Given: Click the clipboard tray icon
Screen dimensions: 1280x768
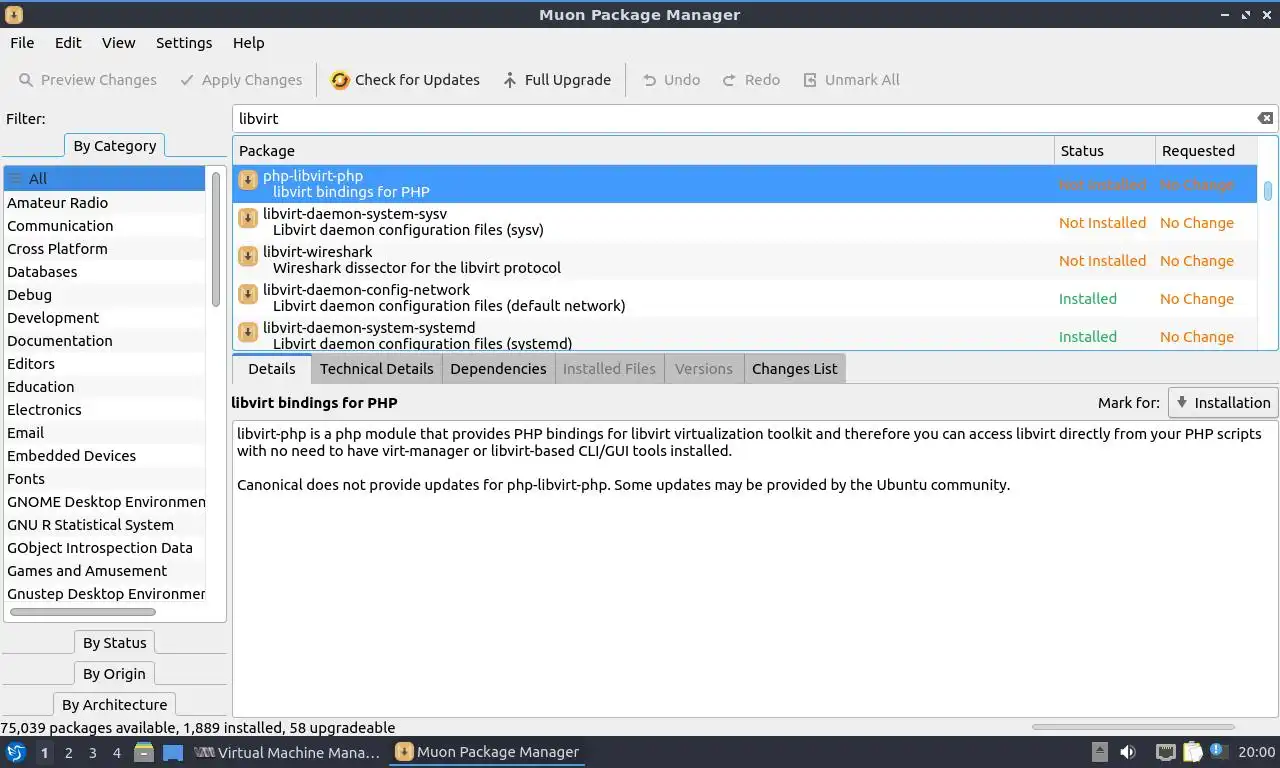Looking at the screenshot, I should (1193, 752).
